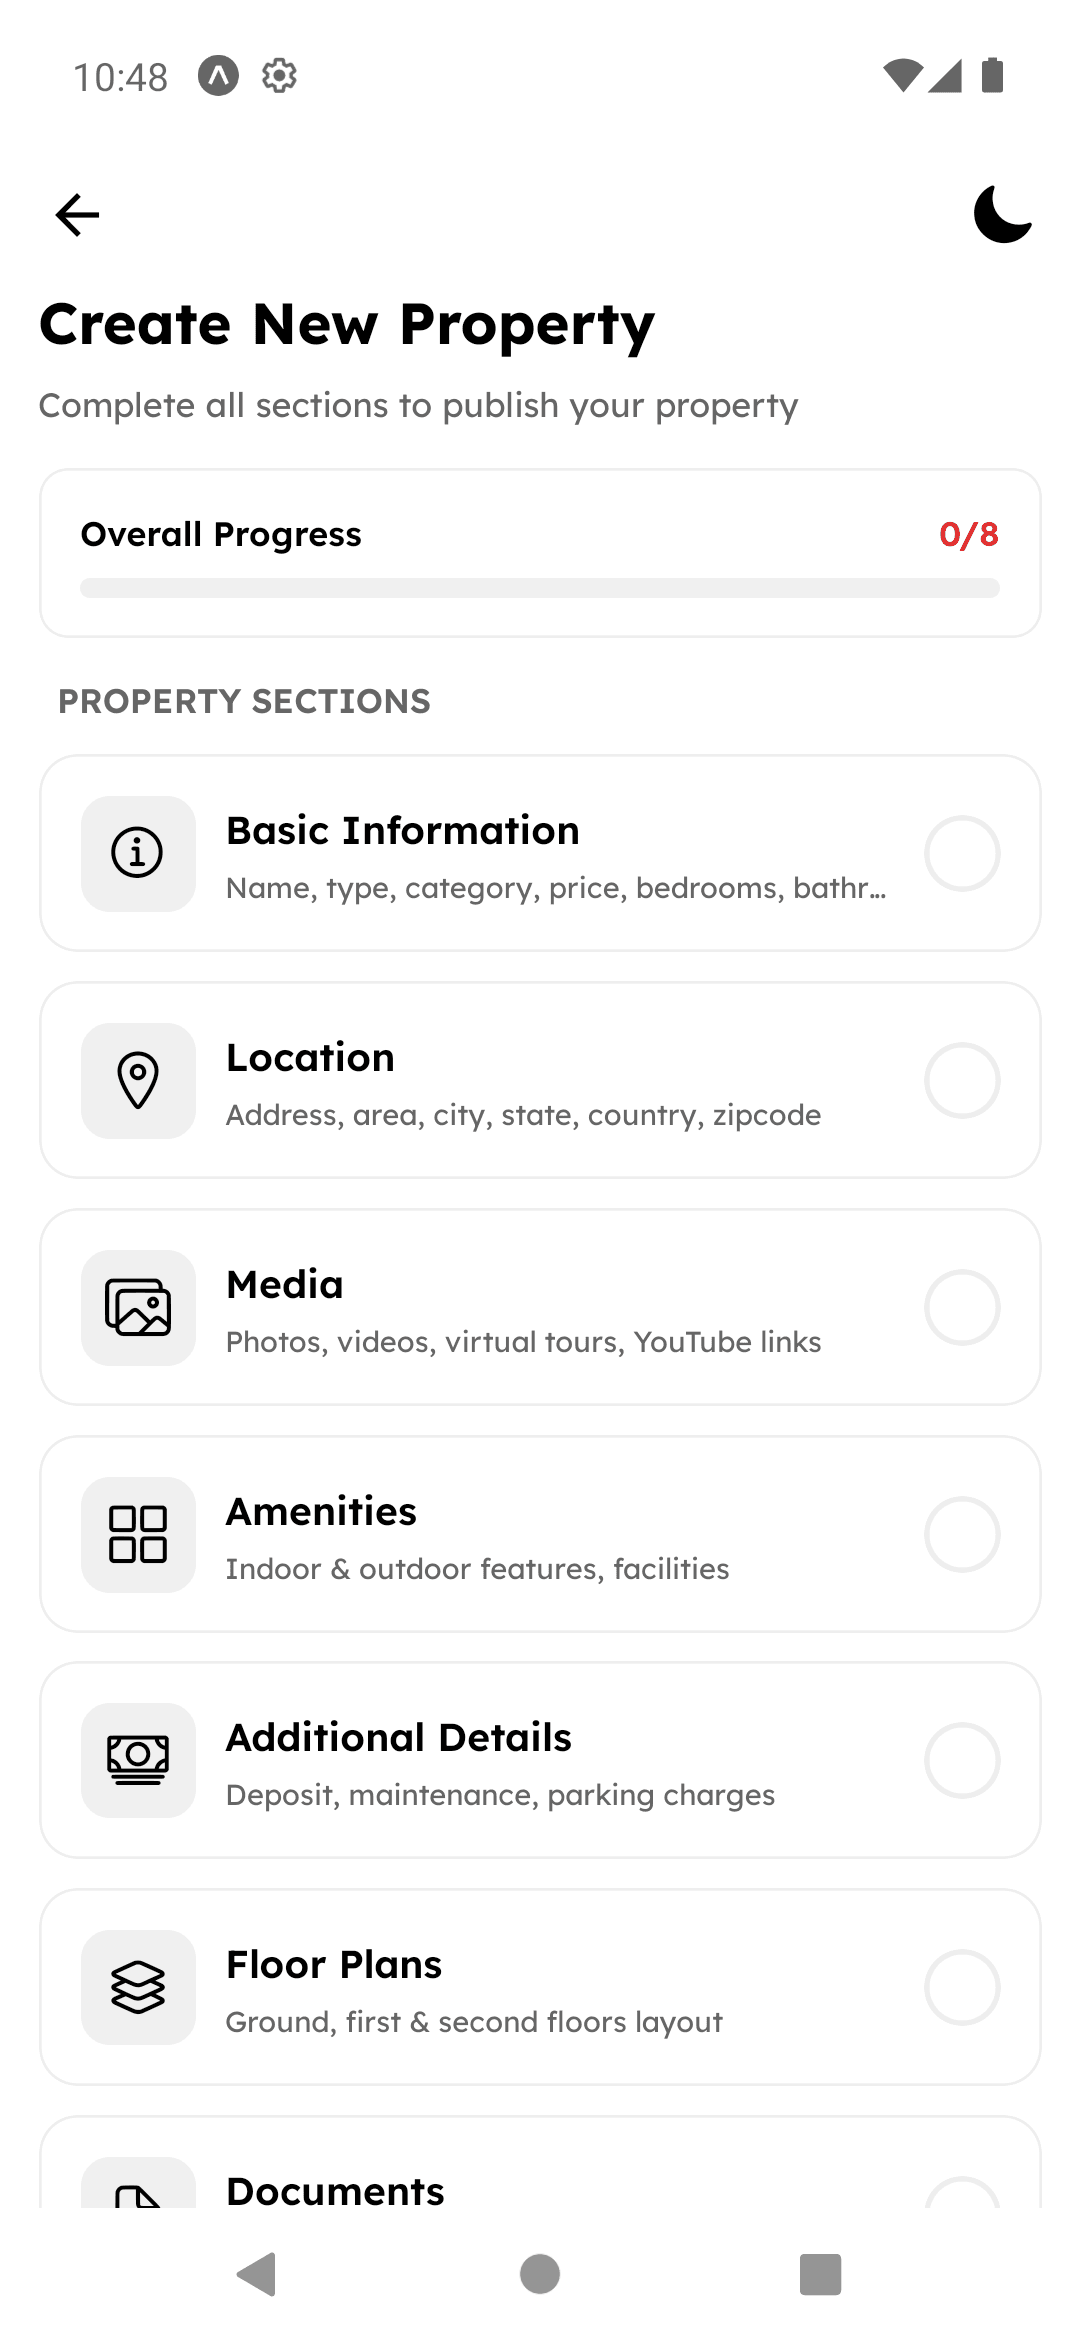This screenshot has height=2340, width=1080.
Task: Open the Floor Plans section
Action: (540, 1987)
